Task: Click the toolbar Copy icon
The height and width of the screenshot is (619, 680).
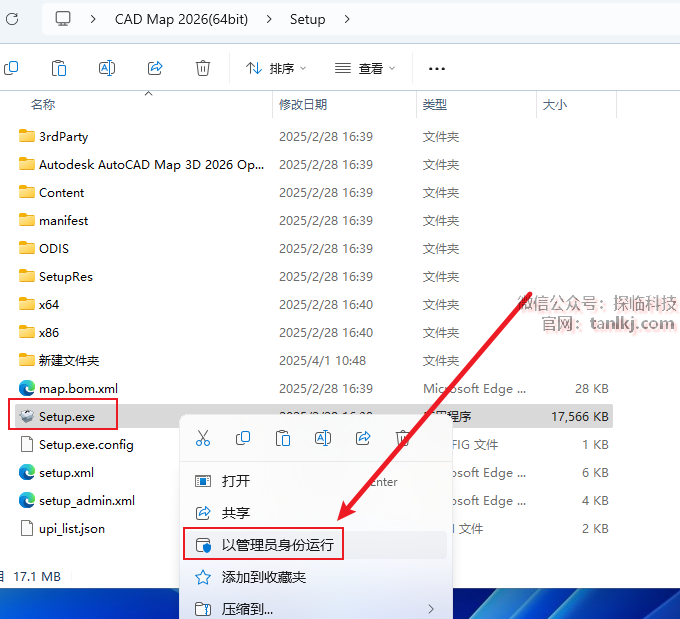Action: 11,68
